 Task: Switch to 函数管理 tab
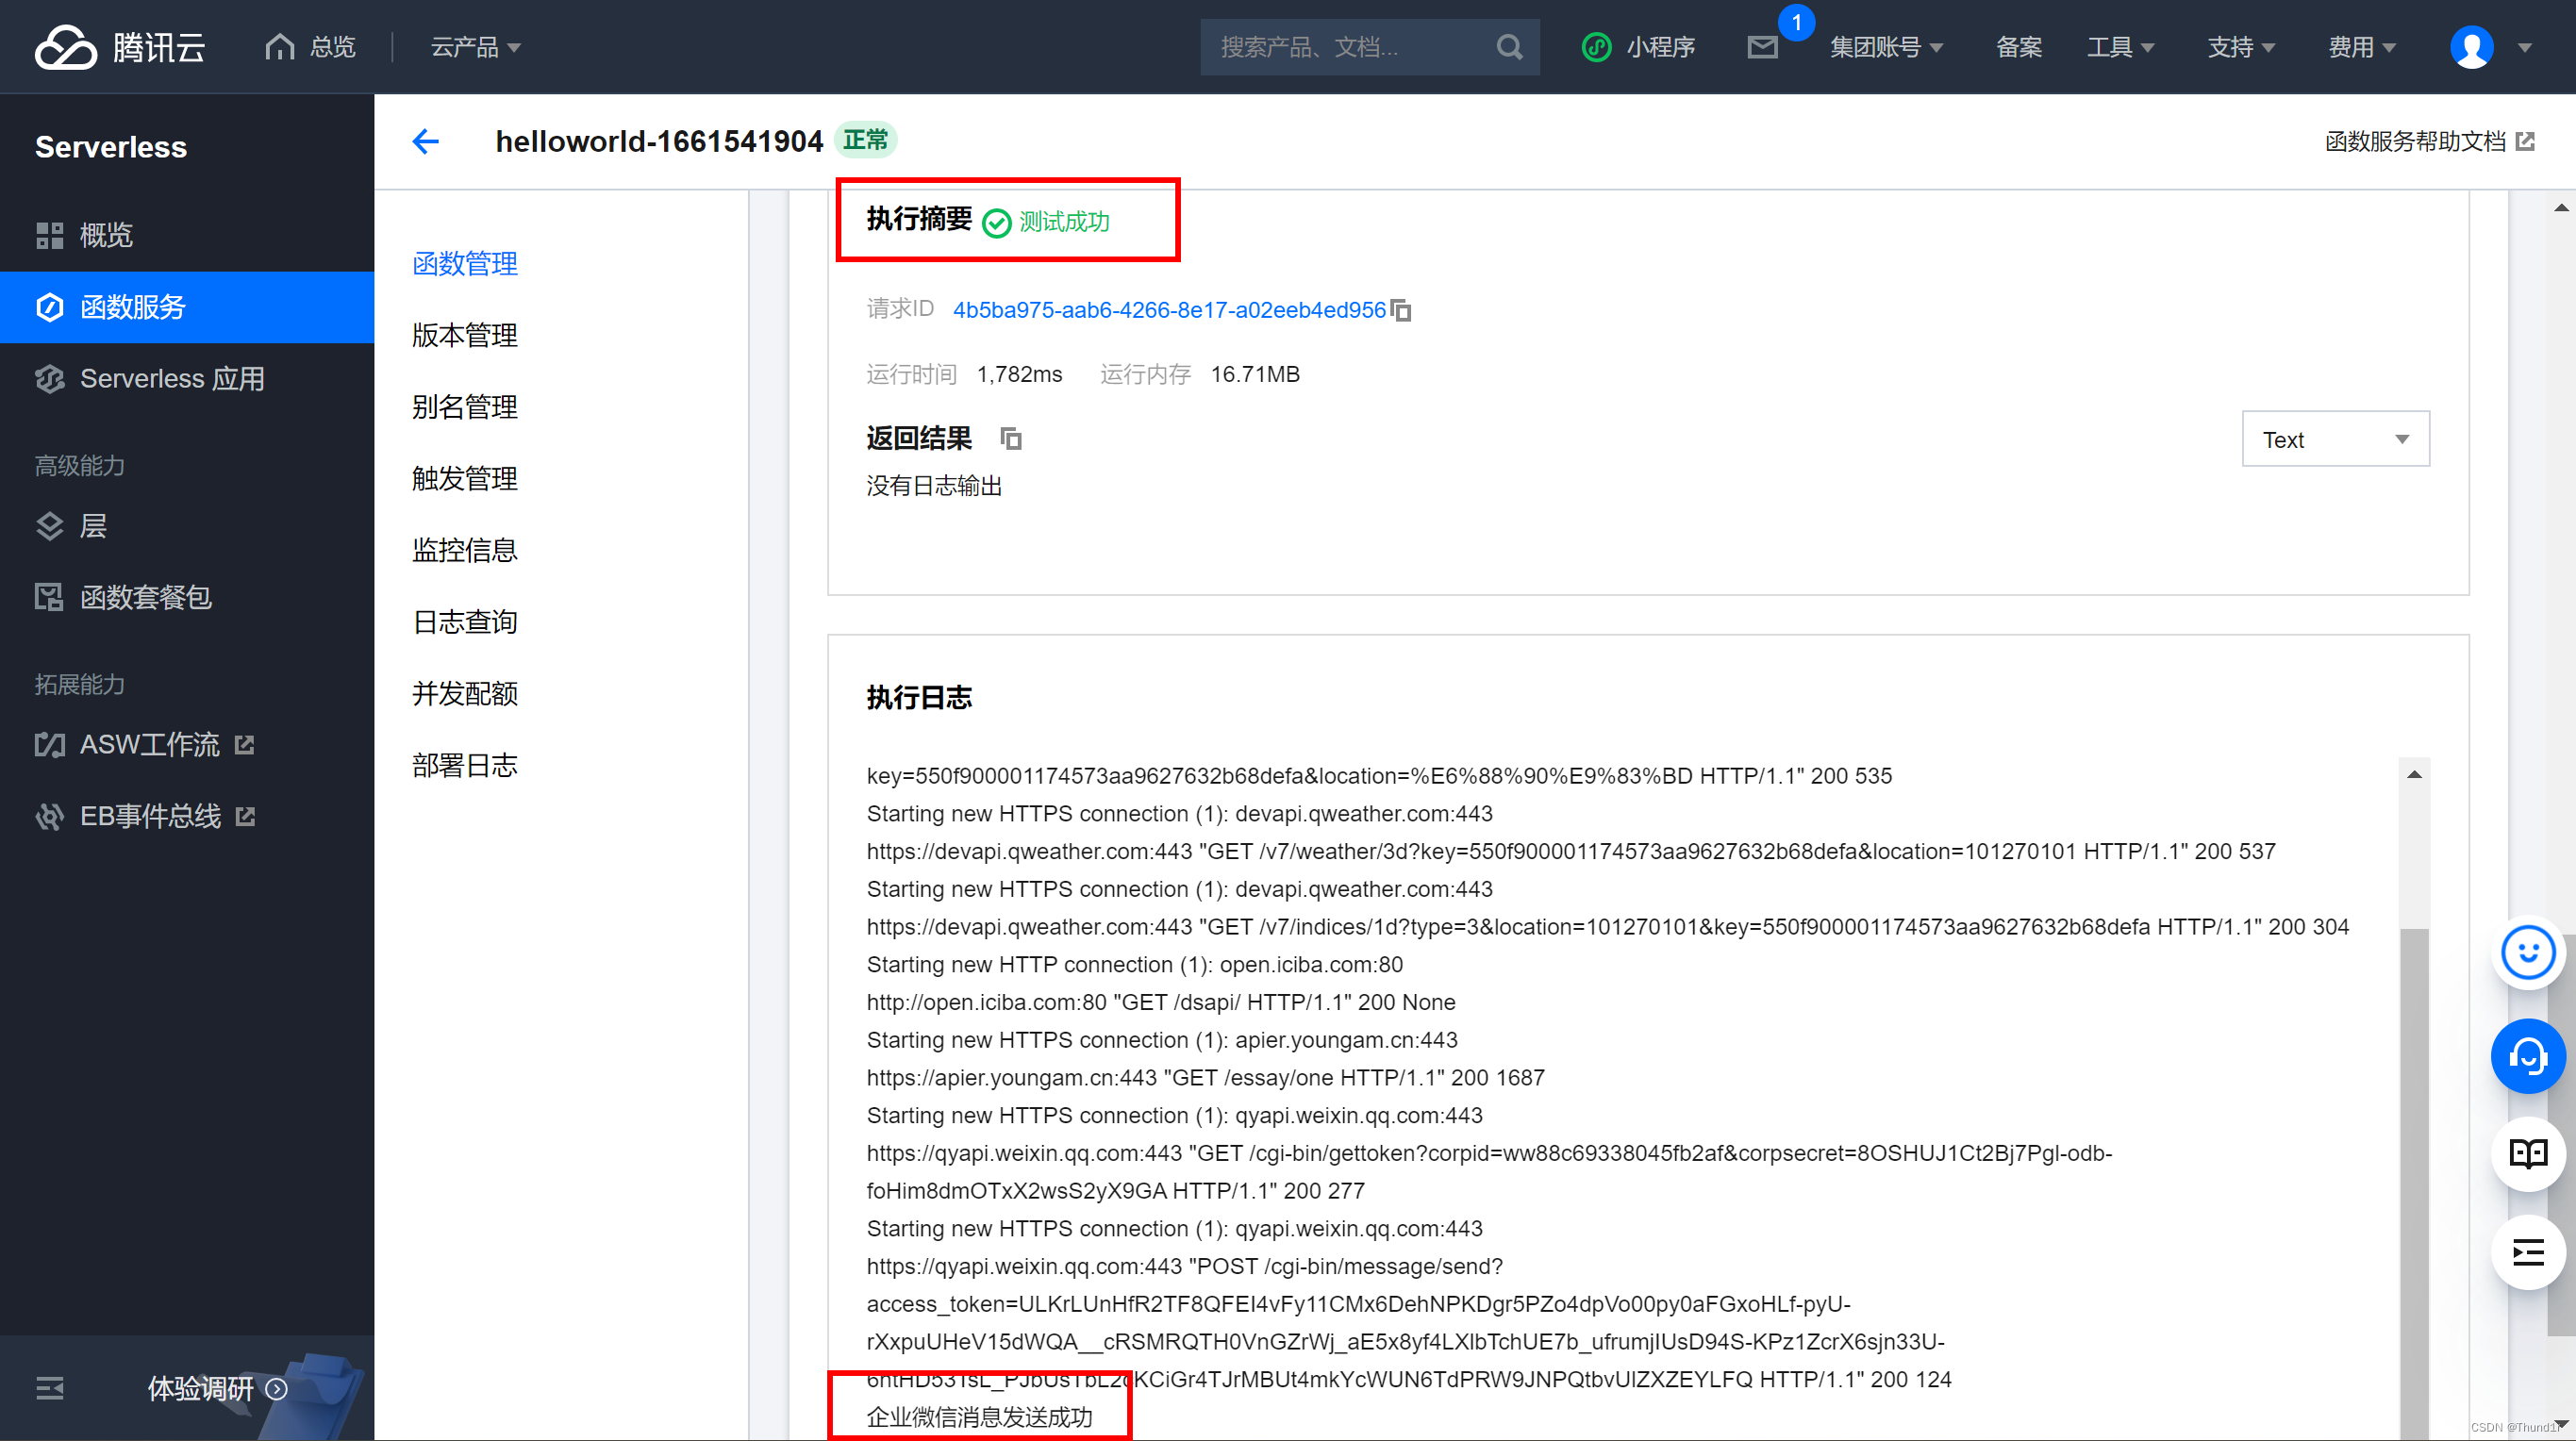[x=465, y=264]
